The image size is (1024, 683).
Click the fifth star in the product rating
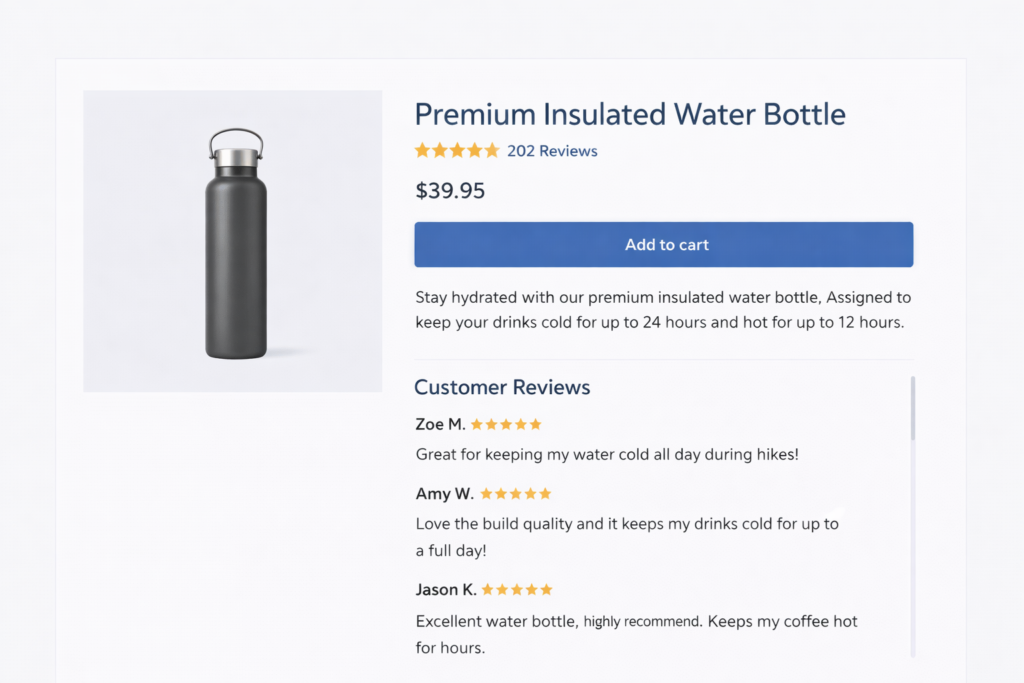(x=493, y=150)
